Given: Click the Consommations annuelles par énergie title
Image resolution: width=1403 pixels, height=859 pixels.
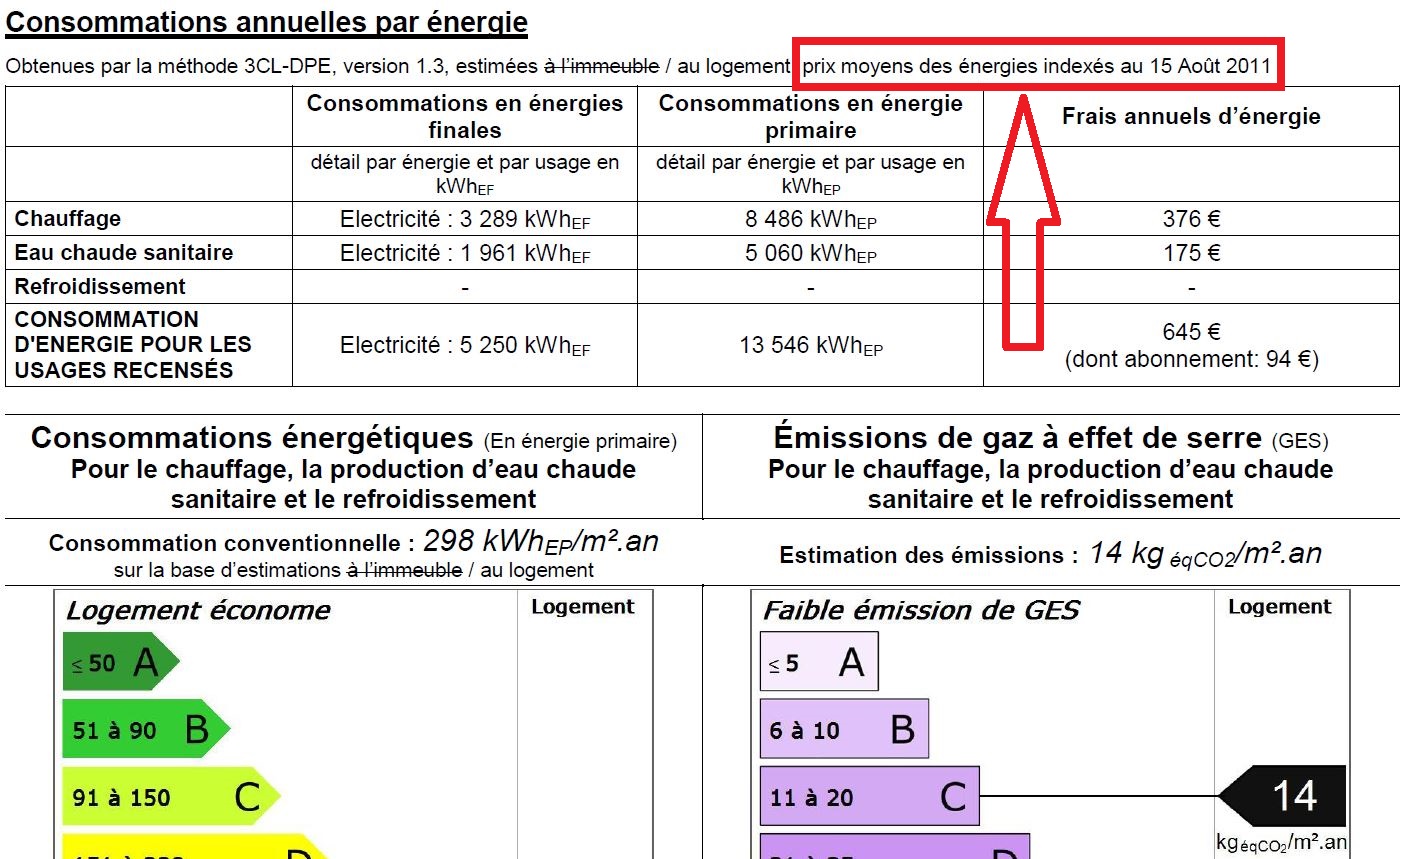Looking at the screenshot, I should [x=266, y=20].
